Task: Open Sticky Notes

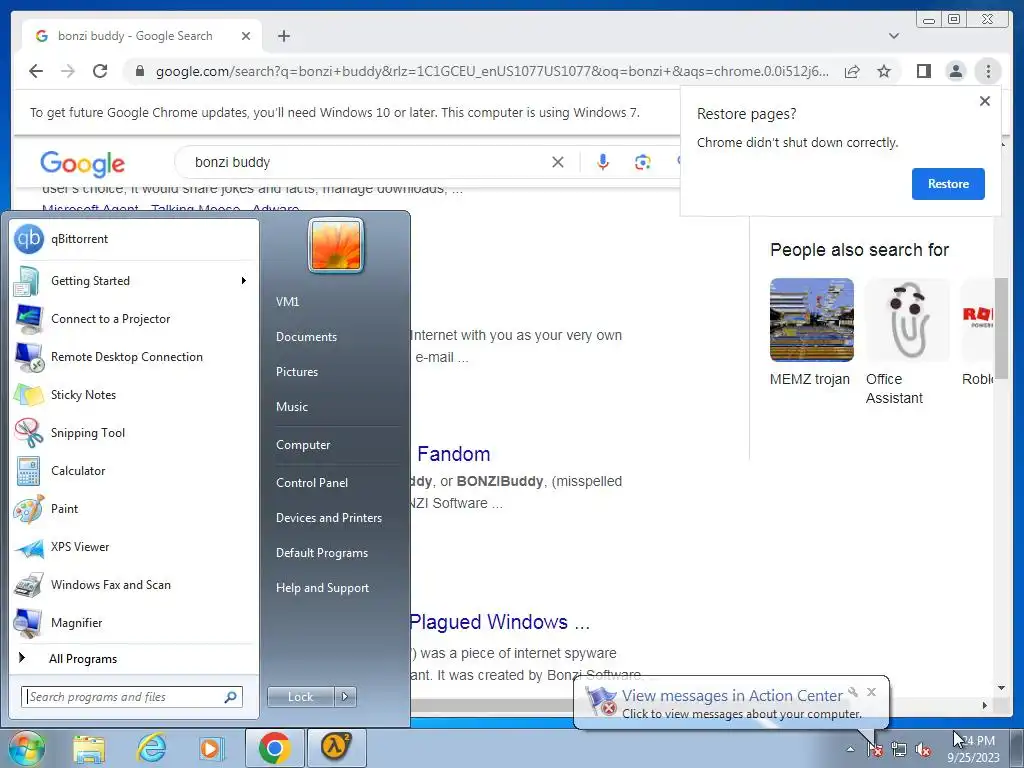Action: coord(133,394)
